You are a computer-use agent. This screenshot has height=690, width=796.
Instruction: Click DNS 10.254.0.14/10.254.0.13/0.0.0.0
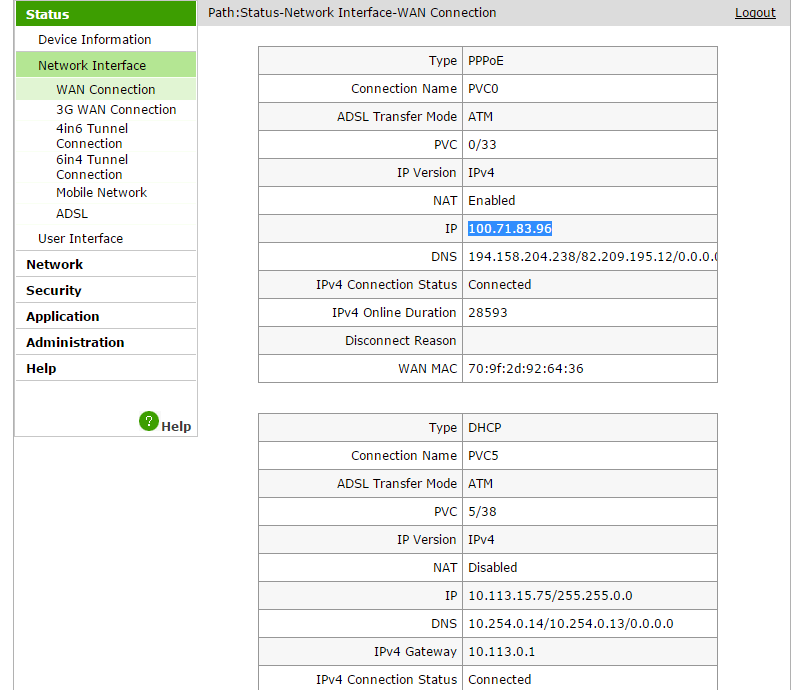click(571, 623)
